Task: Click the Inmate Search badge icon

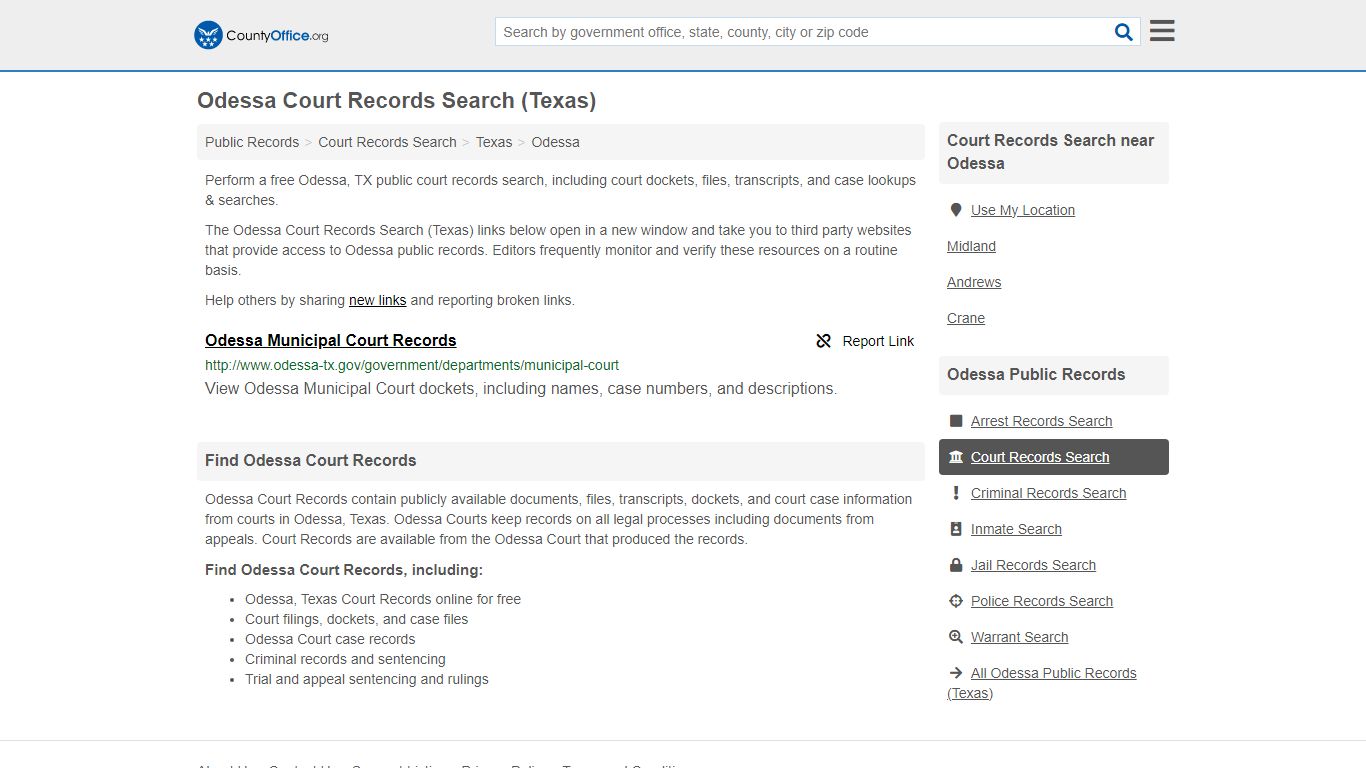Action: point(956,529)
